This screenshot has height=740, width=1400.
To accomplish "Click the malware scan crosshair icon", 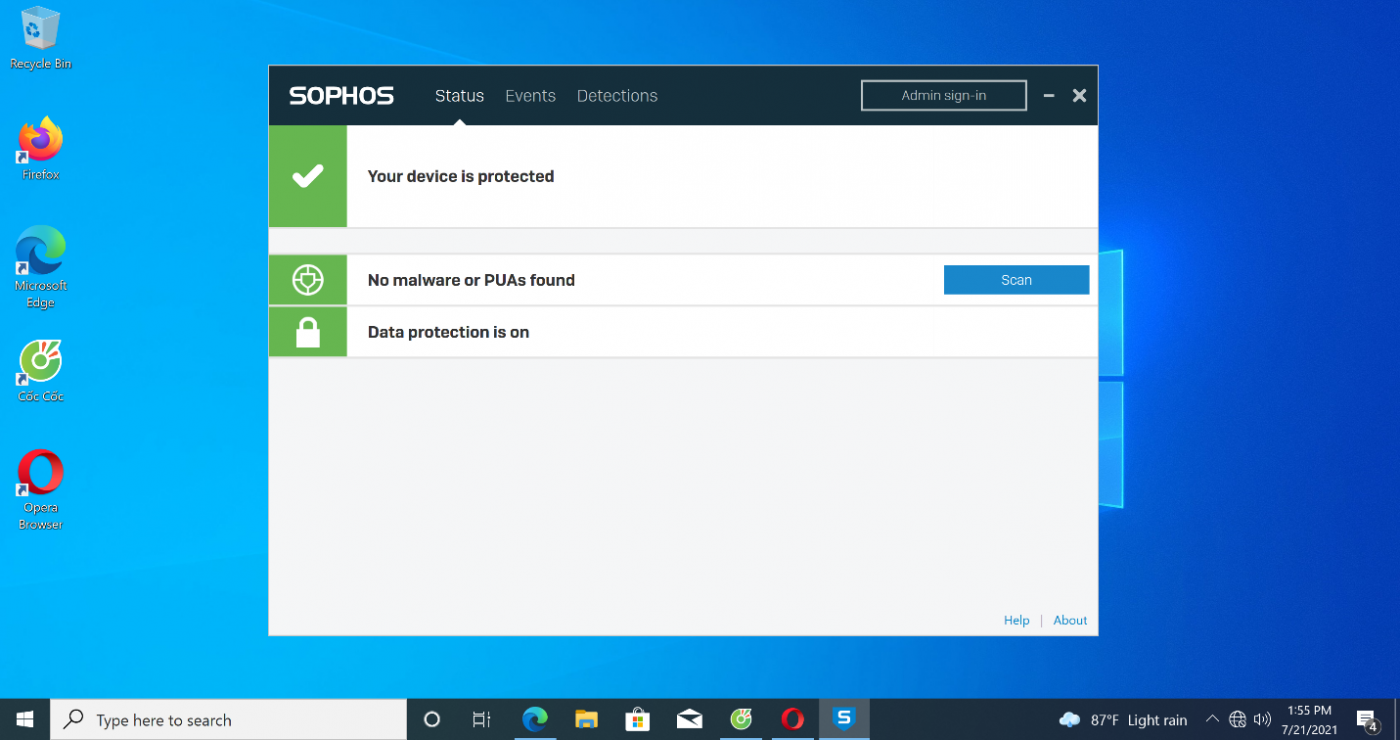I will click(308, 280).
